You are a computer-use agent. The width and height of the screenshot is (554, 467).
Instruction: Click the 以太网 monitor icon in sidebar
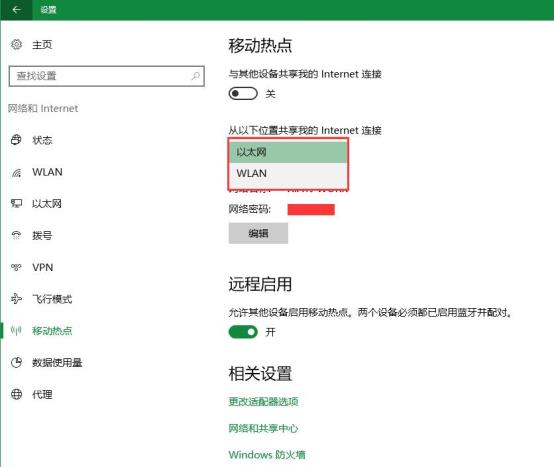(x=16, y=203)
